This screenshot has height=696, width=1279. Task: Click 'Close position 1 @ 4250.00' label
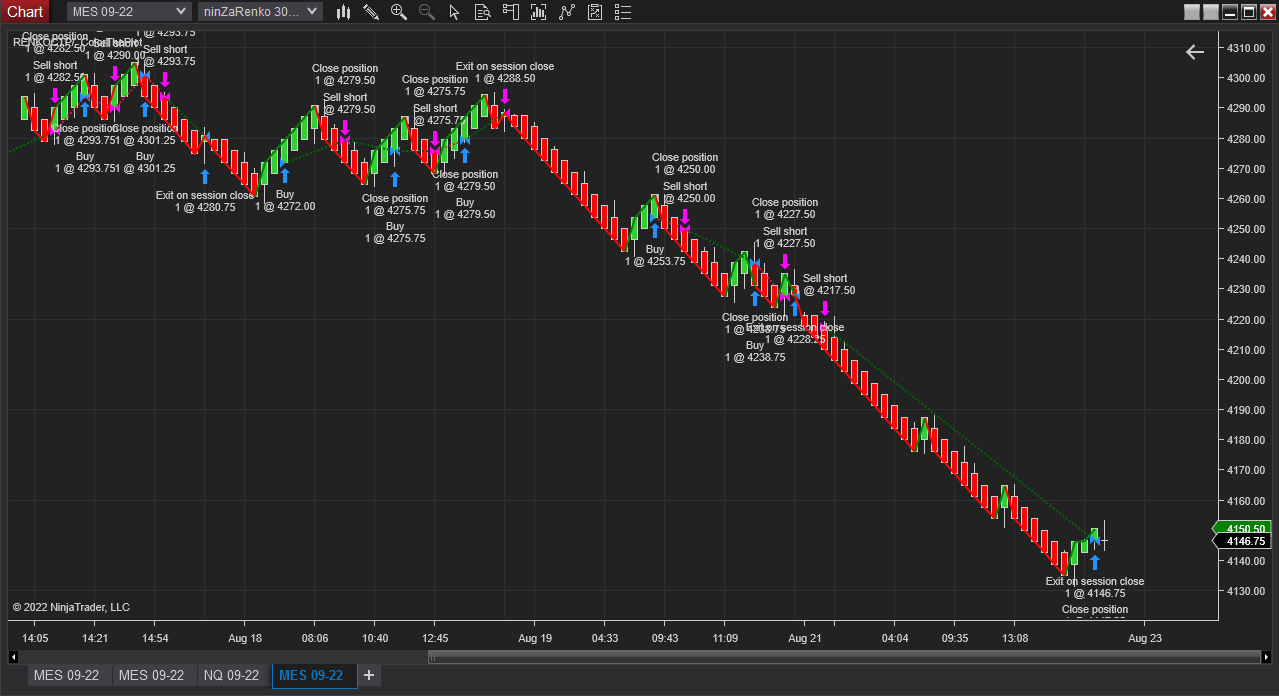pos(685,163)
